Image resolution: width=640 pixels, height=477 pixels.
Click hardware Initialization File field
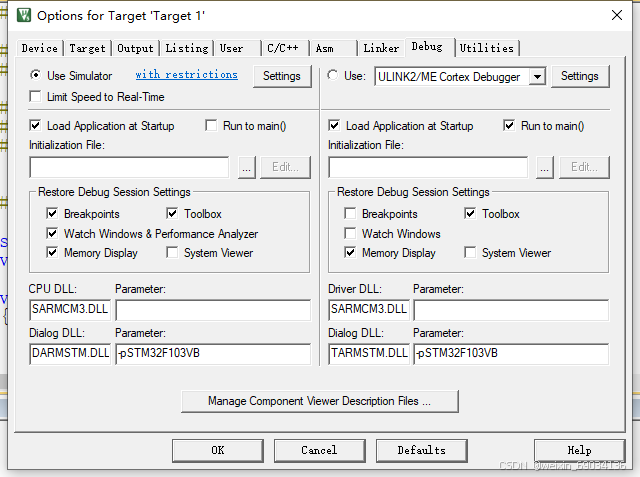click(x=428, y=167)
